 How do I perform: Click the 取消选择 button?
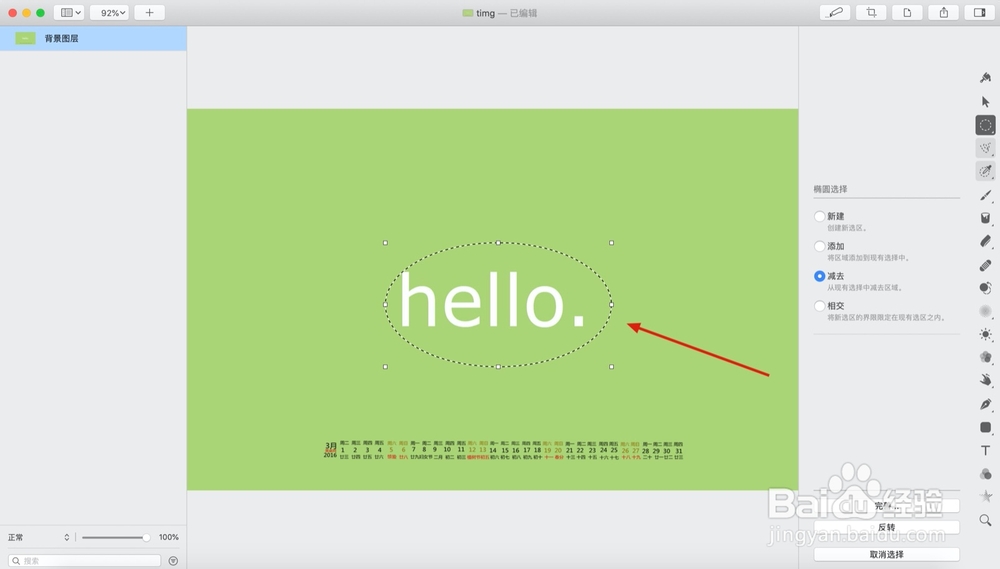pos(886,554)
